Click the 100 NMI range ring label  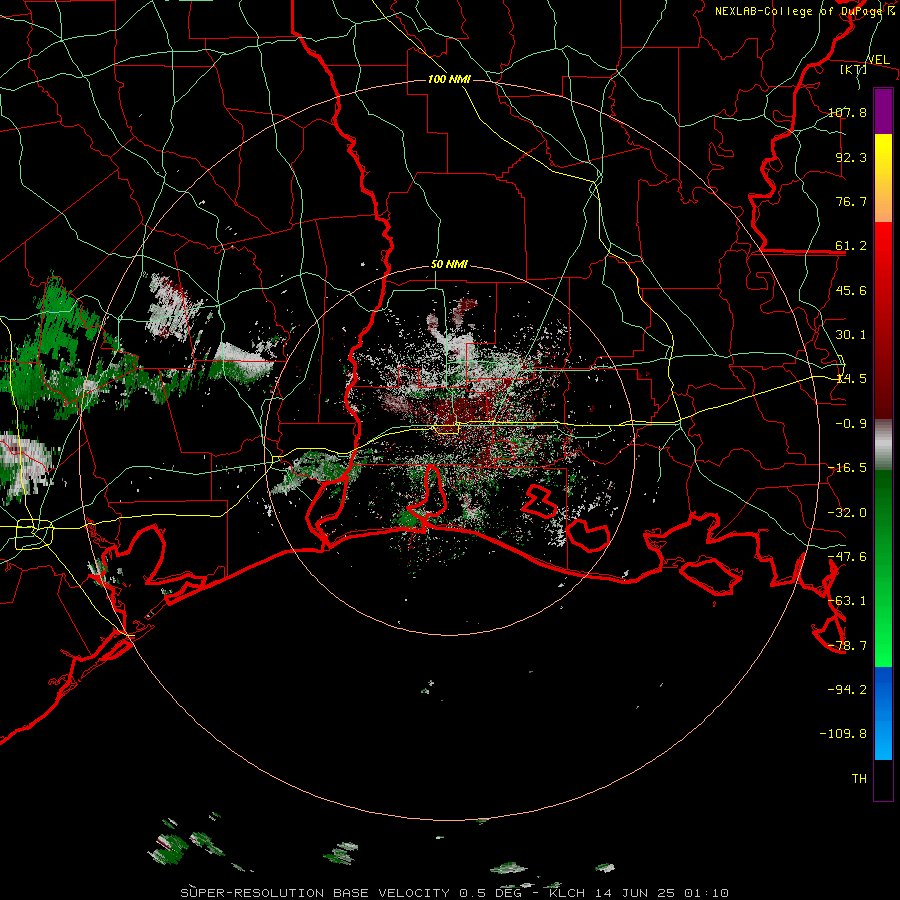449,79
